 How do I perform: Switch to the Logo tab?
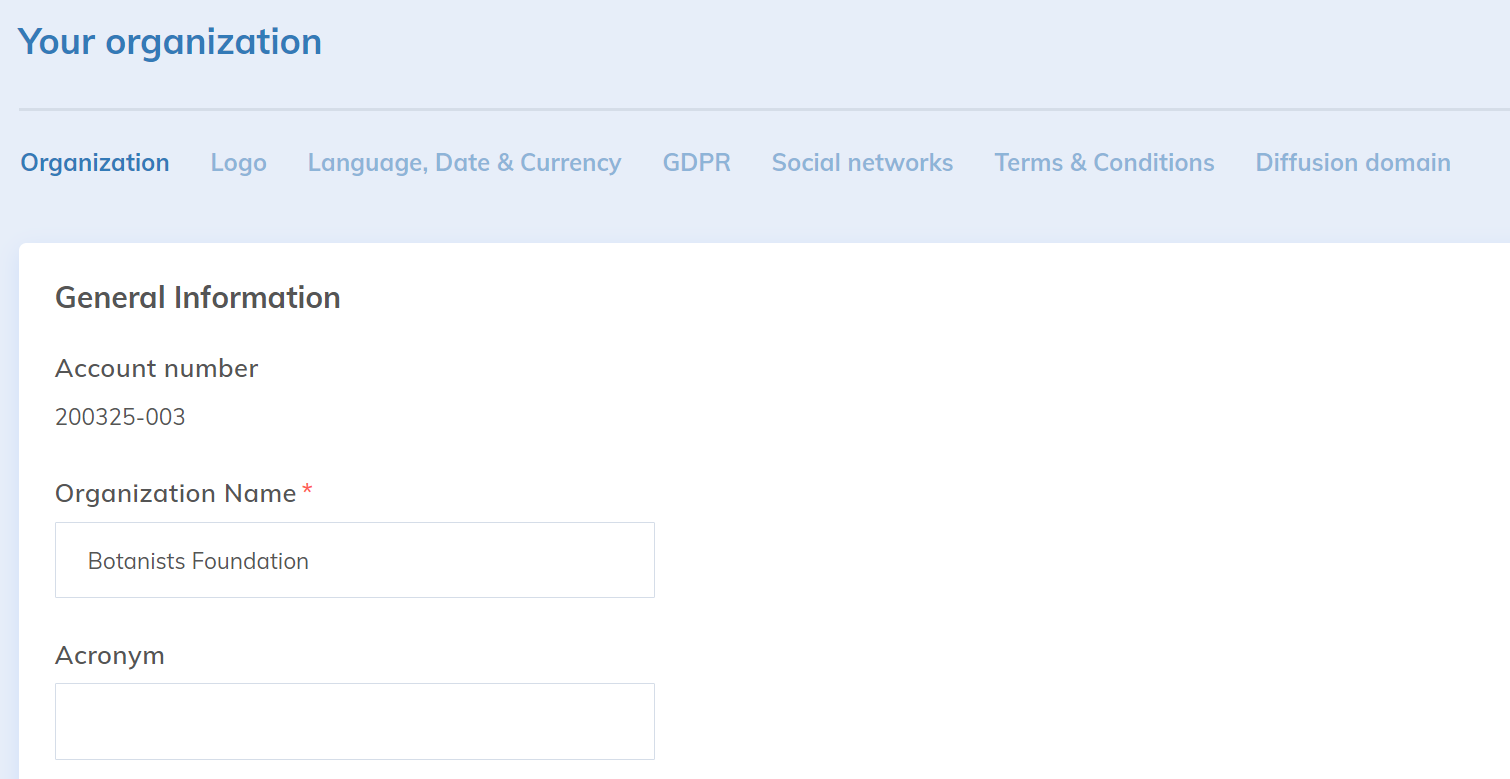click(238, 163)
